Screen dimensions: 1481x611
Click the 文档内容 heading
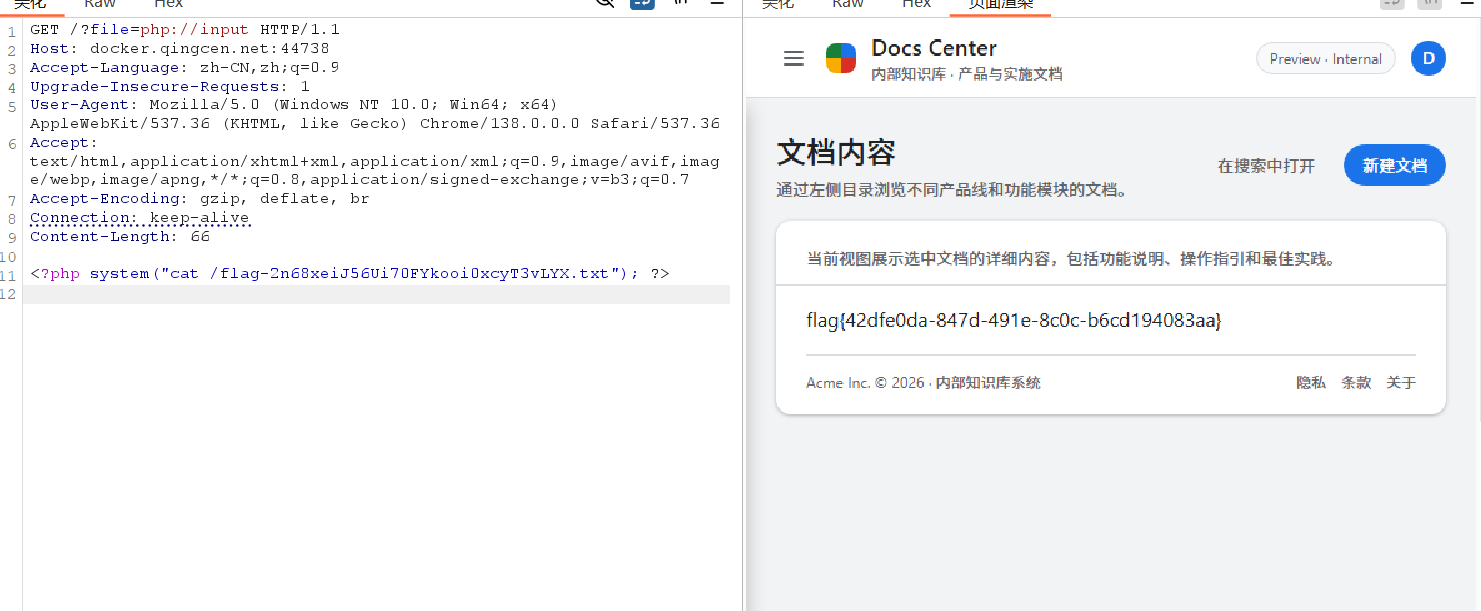coord(836,153)
